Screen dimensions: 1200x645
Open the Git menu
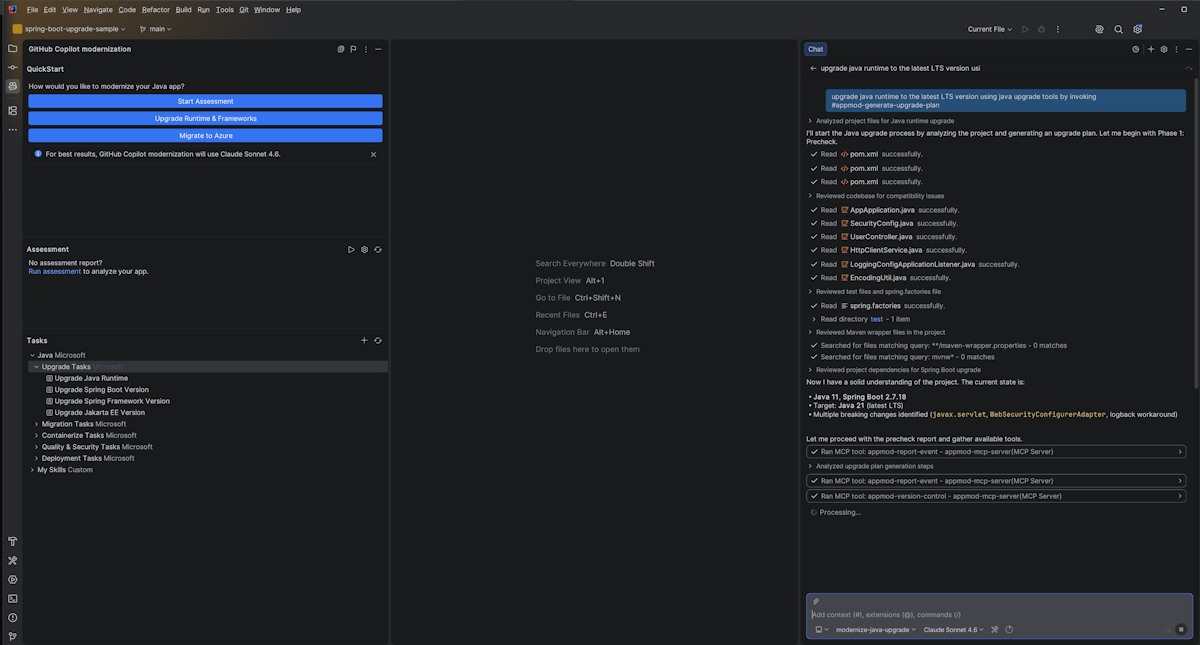pyautogui.click(x=244, y=9)
